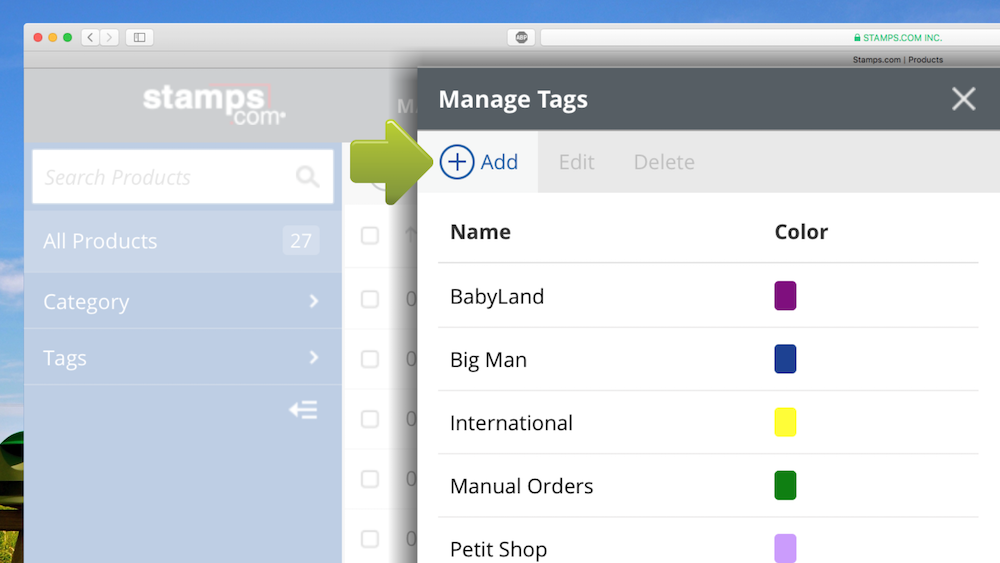The height and width of the screenshot is (563, 1000).
Task: Click the 27 count badge
Action: [x=301, y=240]
